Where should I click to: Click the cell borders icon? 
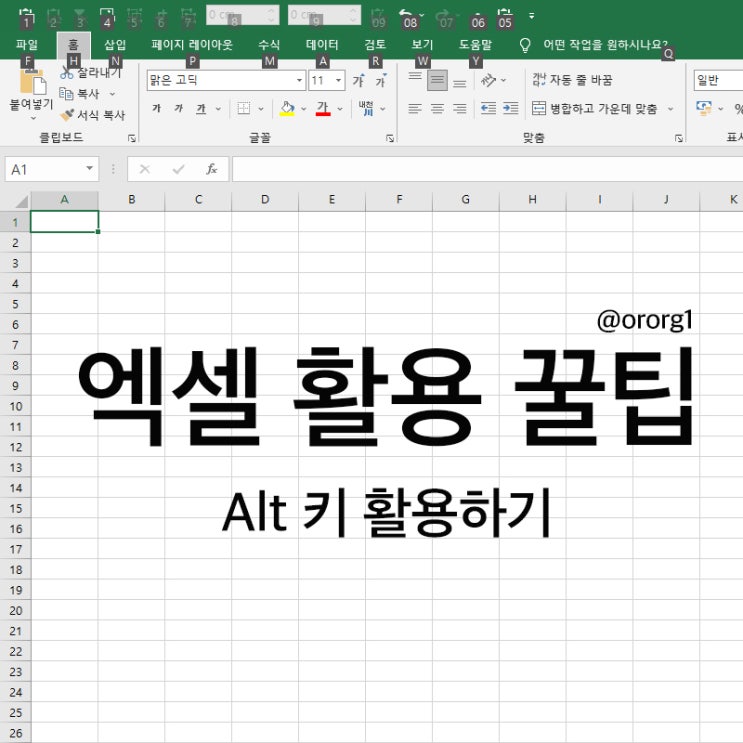coord(244,109)
